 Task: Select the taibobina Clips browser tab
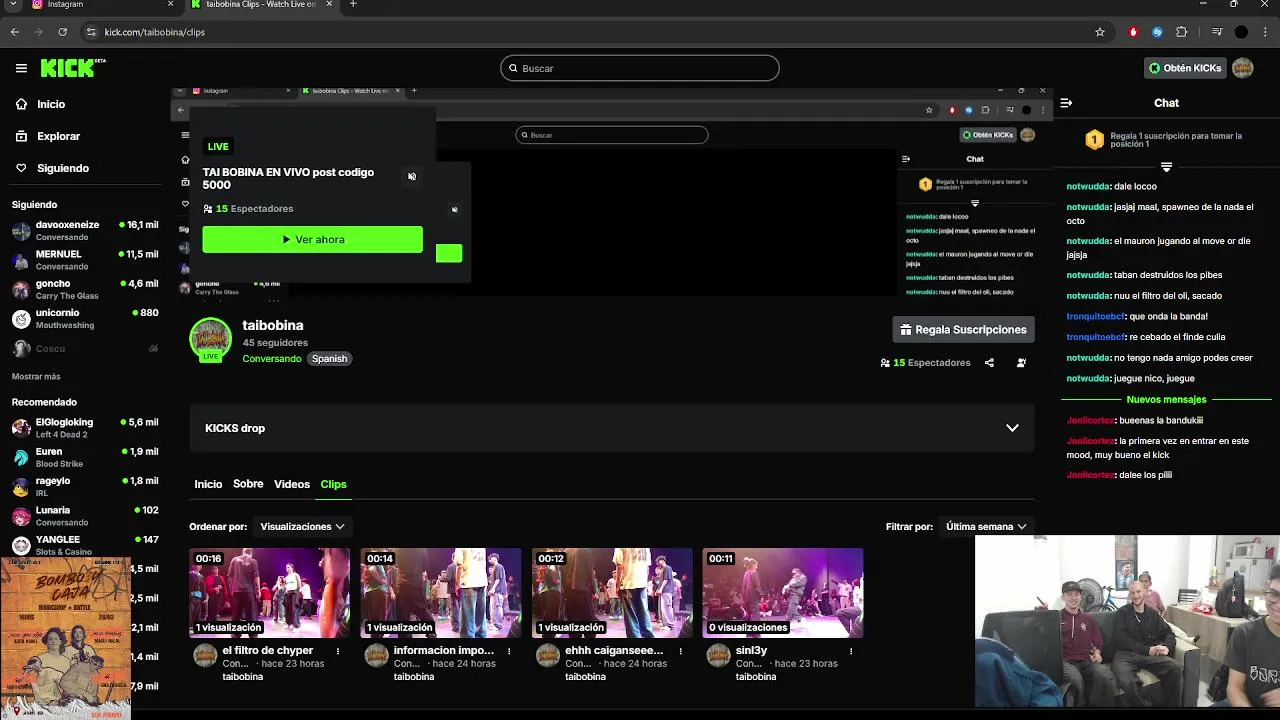[x=262, y=4]
